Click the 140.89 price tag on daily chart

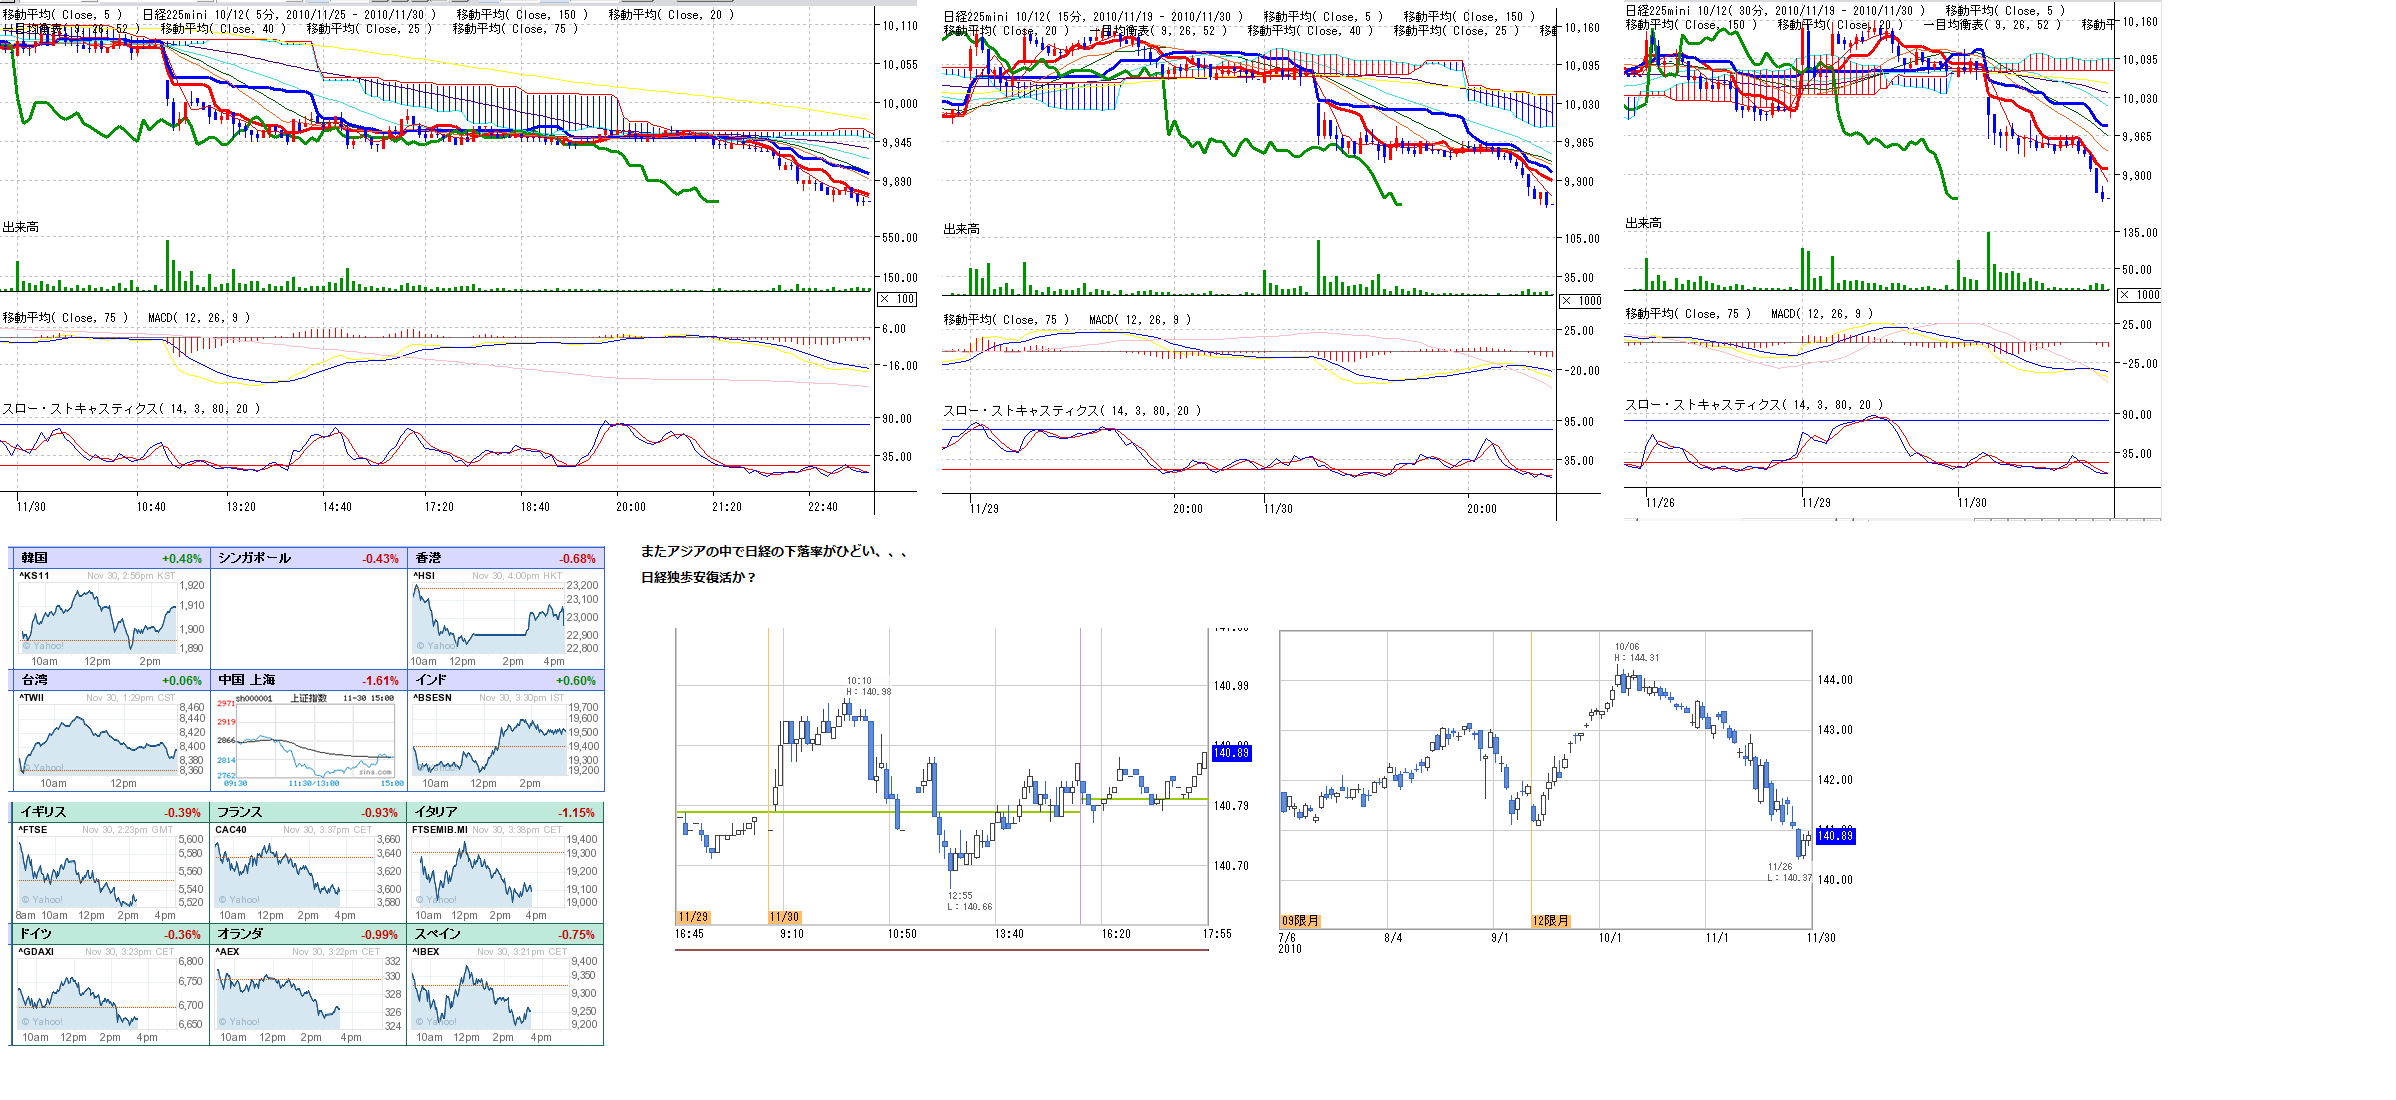click(1835, 835)
